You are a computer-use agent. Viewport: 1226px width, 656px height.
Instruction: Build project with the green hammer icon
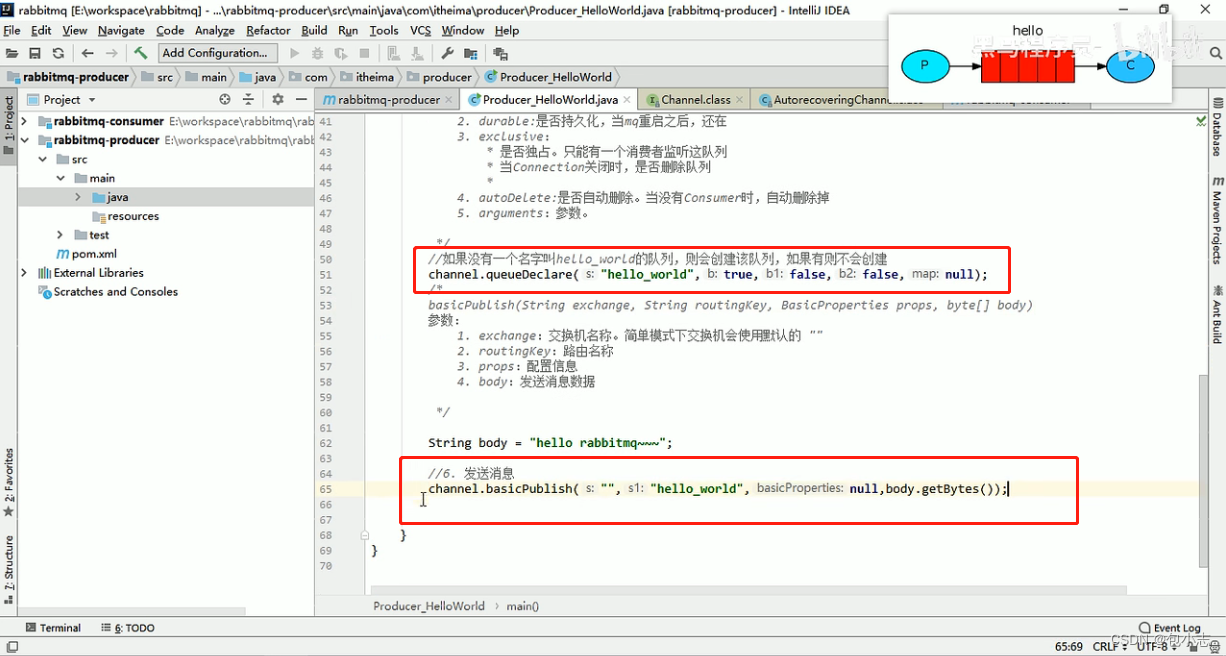141,53
